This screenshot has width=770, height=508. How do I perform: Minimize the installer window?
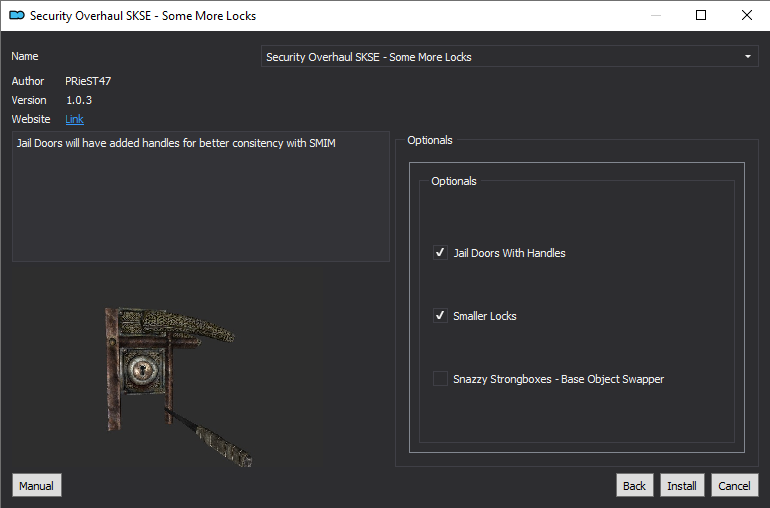[x=656, y=15]
